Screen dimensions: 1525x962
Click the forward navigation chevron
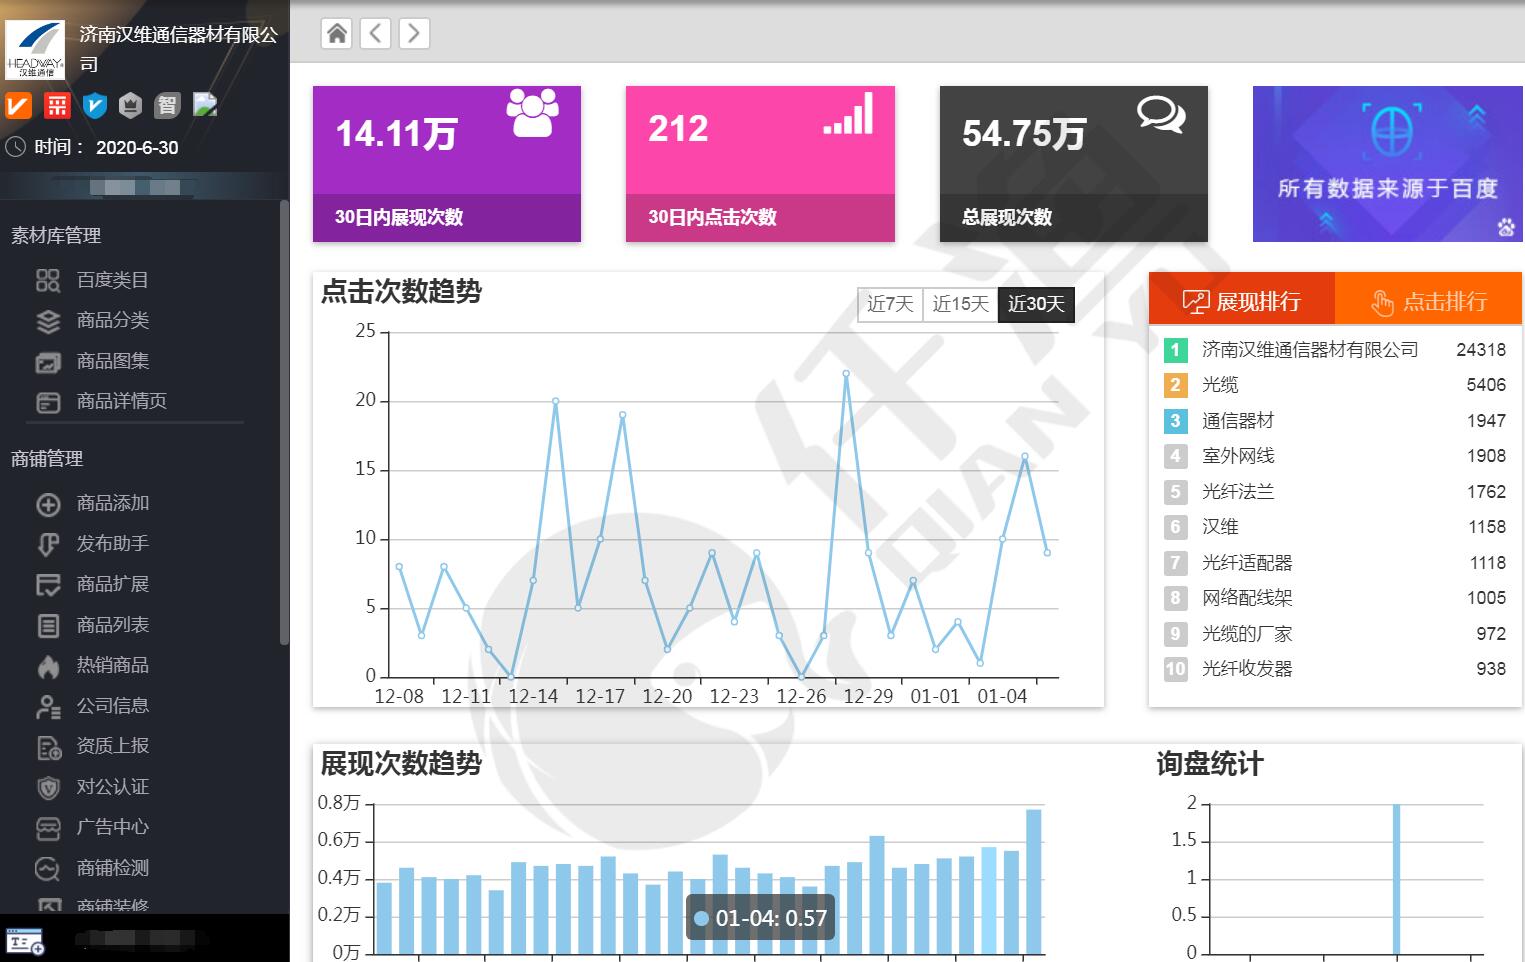(x=413, y=33)
